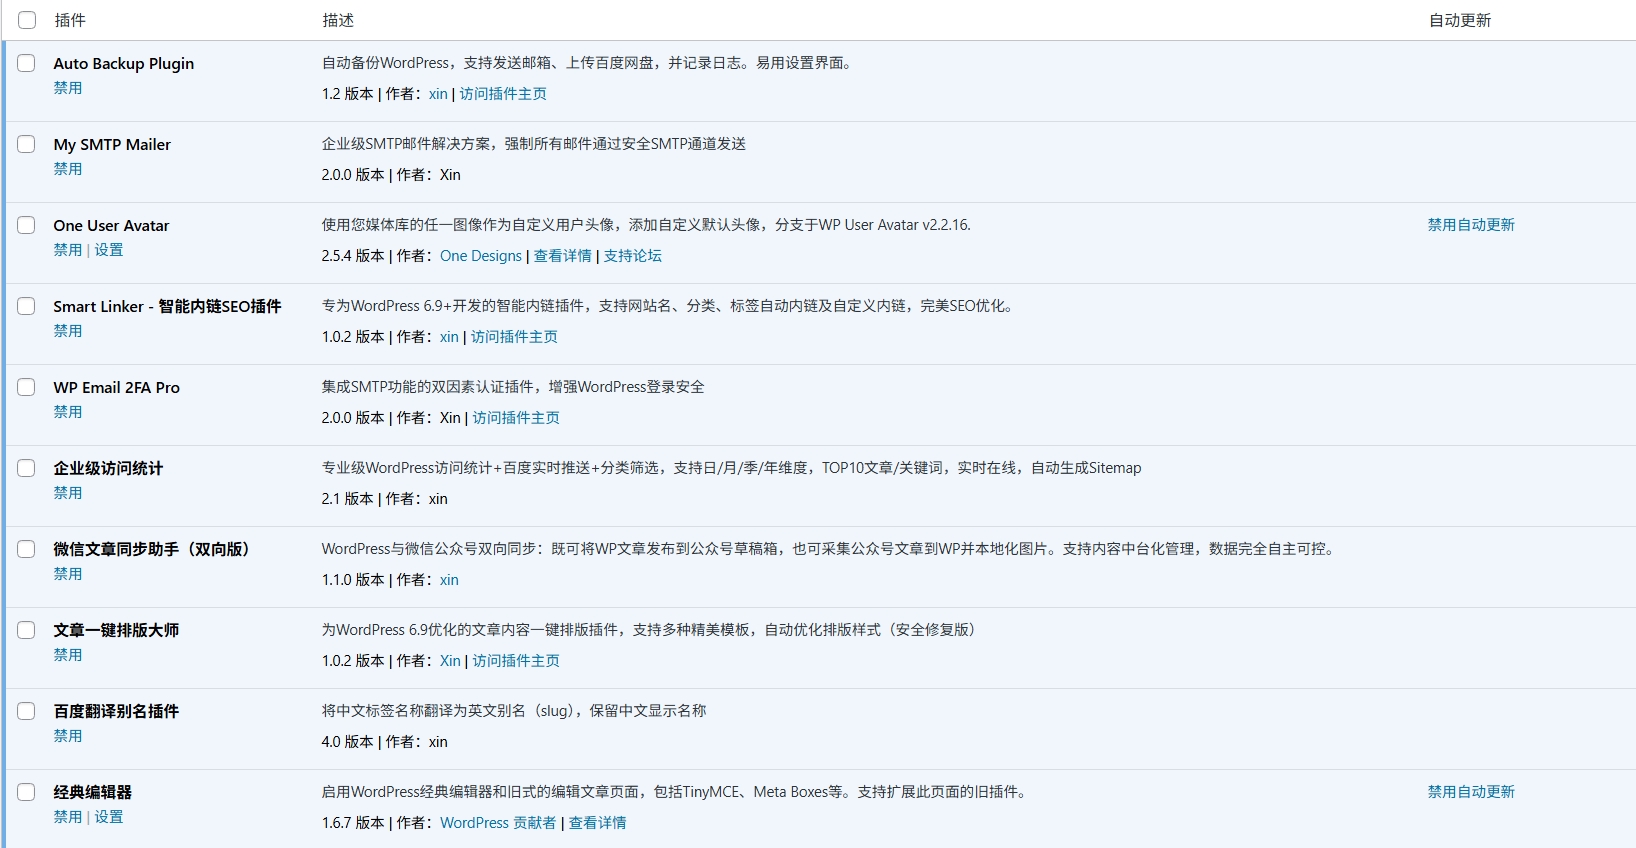The width and height of the screenshot is (1636, 848).
Task: Tick the Auto Backup Plugin checkbox
Action: click(27, 63)
